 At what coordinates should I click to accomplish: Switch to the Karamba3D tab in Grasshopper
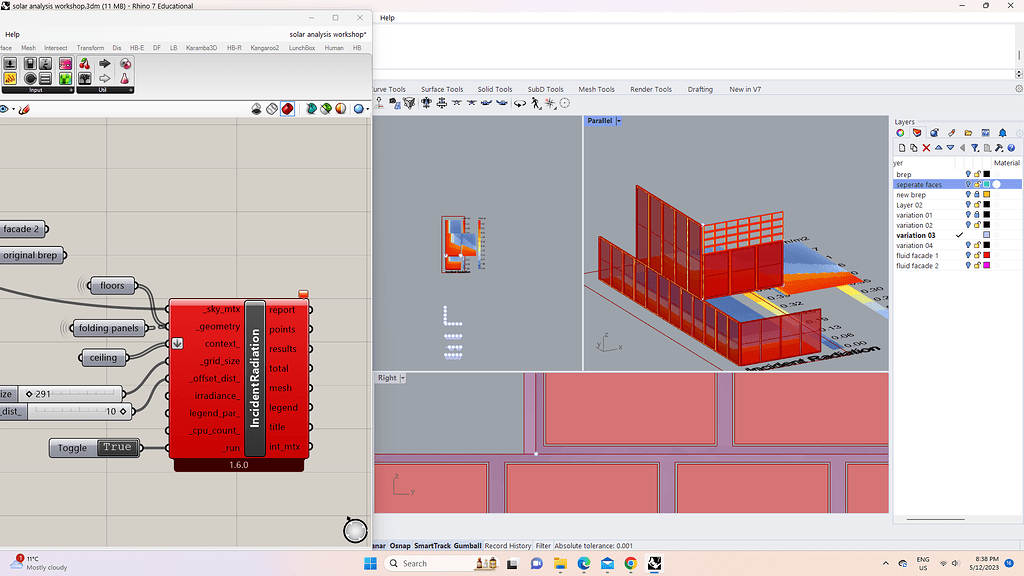[x=201, y=48]
